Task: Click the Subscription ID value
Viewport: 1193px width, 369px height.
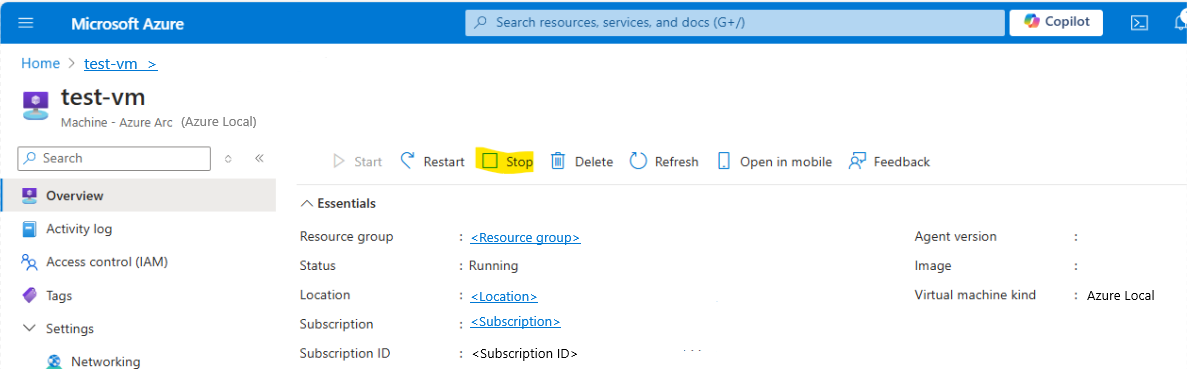Action: pyautogui.click(x=524, y=354)
